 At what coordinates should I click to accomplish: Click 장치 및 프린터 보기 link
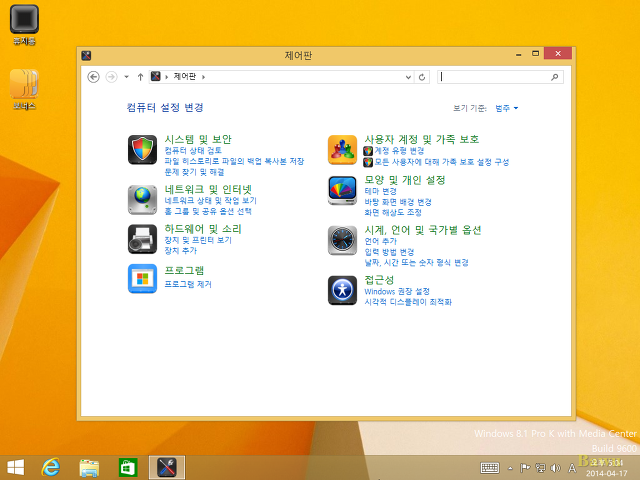198,240
